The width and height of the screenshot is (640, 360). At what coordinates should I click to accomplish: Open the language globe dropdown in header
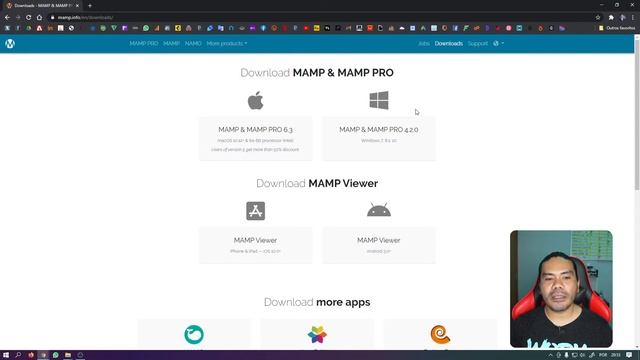click(498, 43)
